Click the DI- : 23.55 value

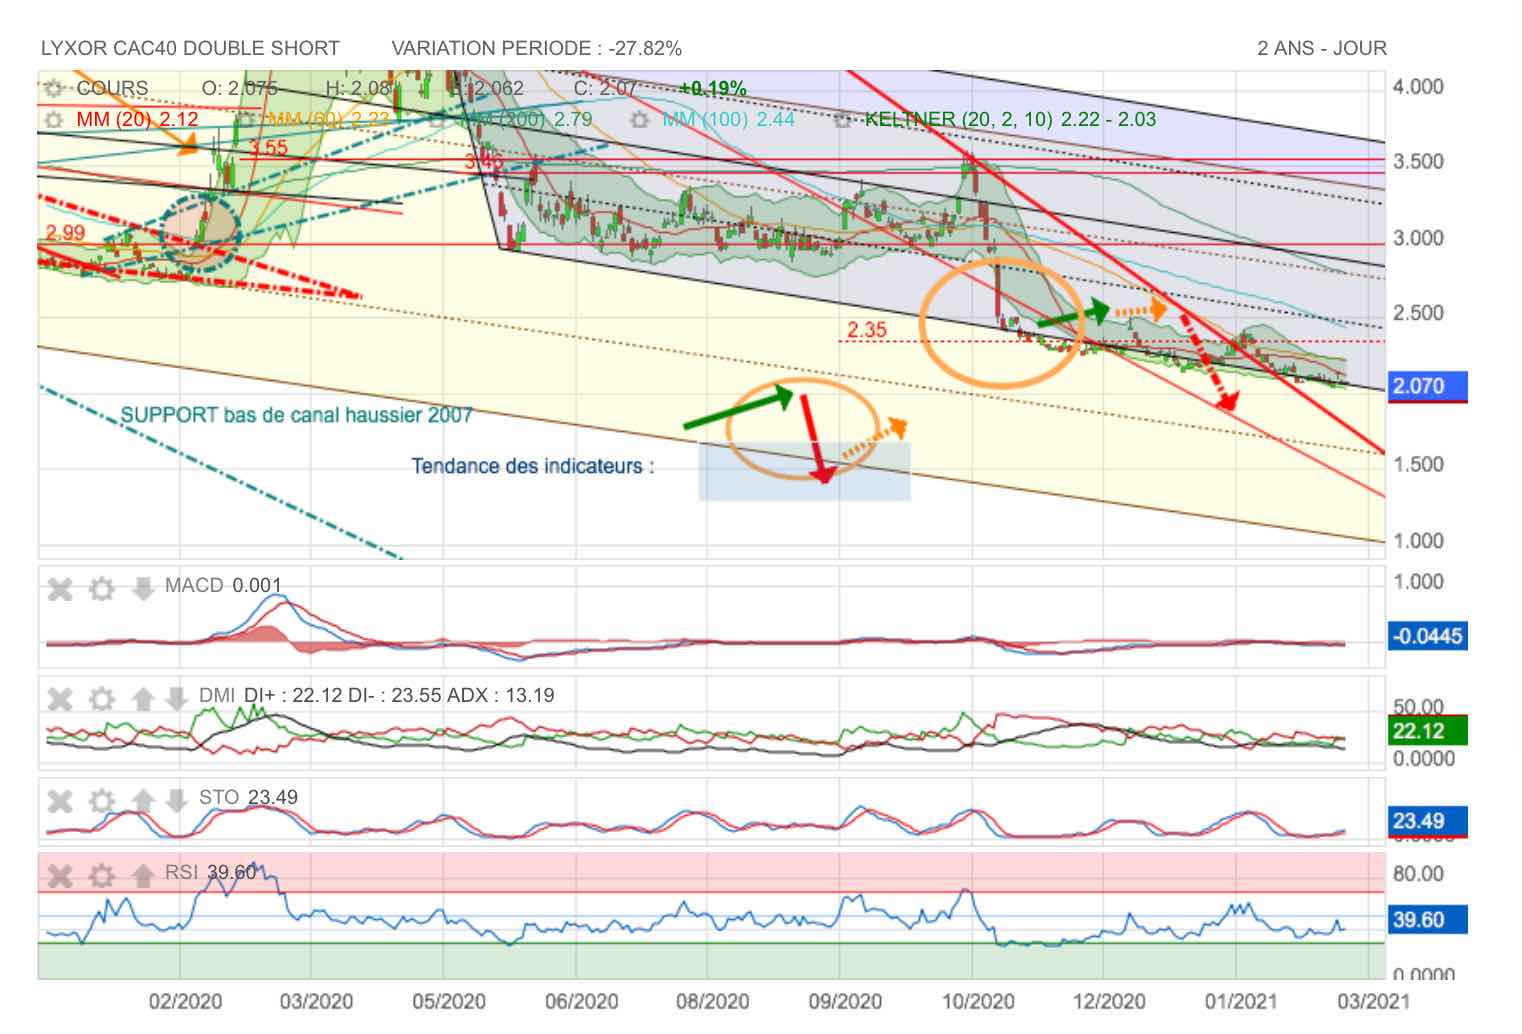click(394, 695)
